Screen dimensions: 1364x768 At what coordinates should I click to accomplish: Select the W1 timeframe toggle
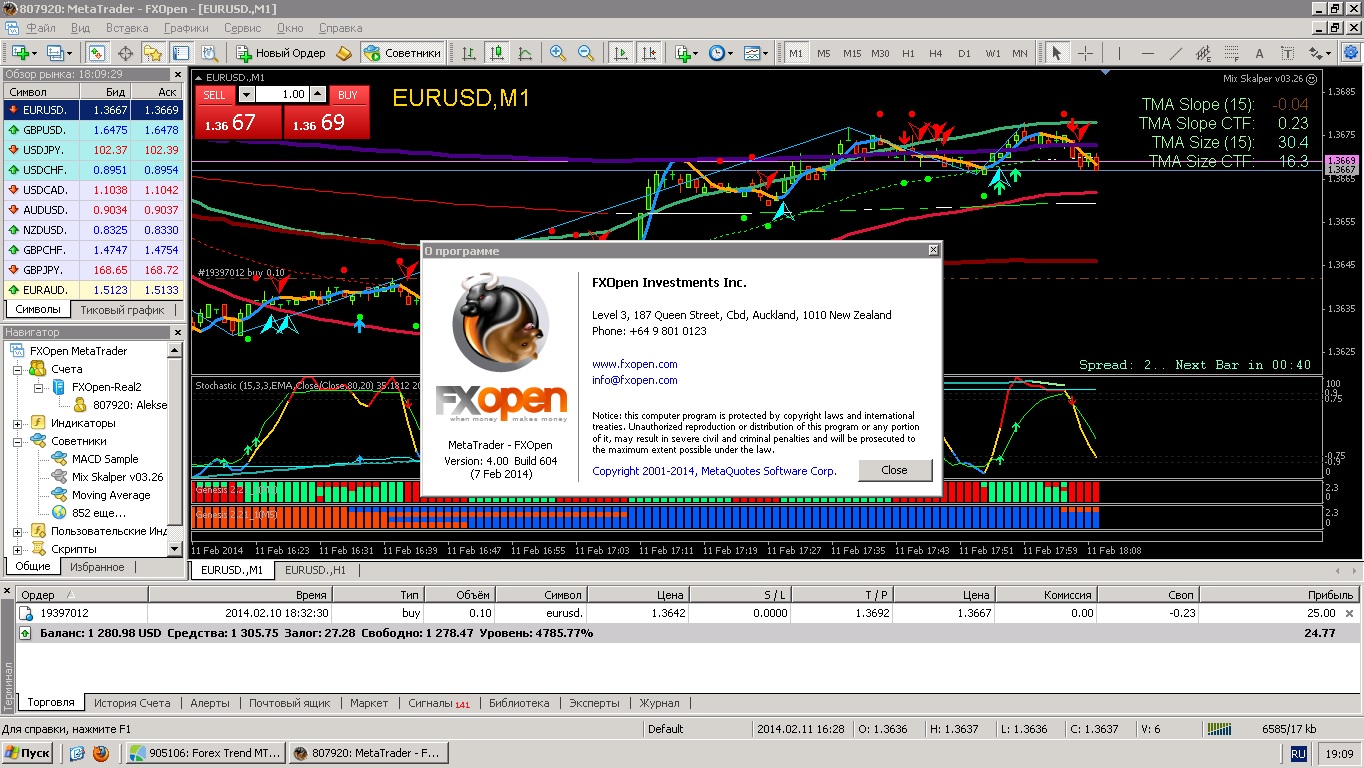click(992, 53)
